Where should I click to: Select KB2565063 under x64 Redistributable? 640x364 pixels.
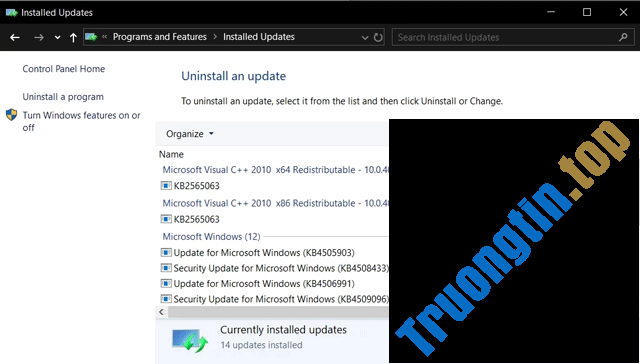click(x=196, y=186)
